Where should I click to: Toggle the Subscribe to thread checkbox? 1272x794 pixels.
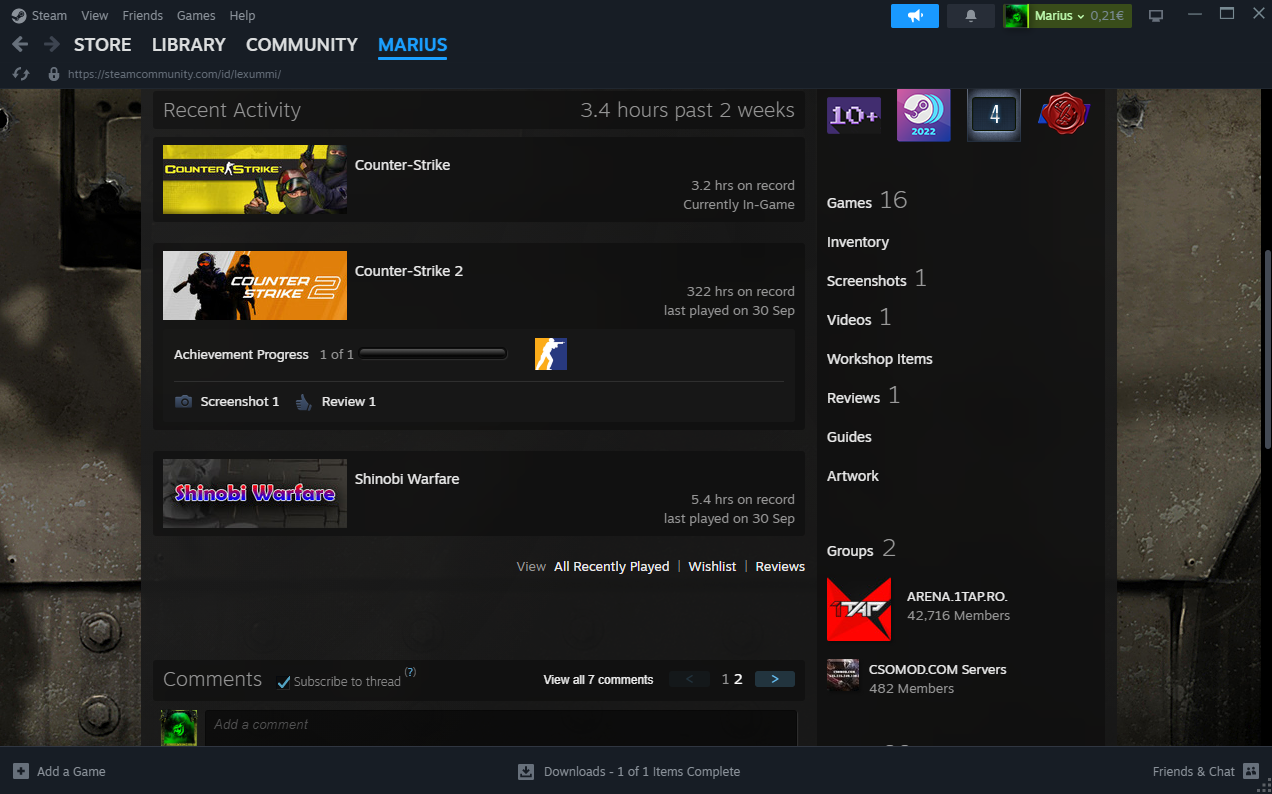pyautogui.click(x=284, y=682)
